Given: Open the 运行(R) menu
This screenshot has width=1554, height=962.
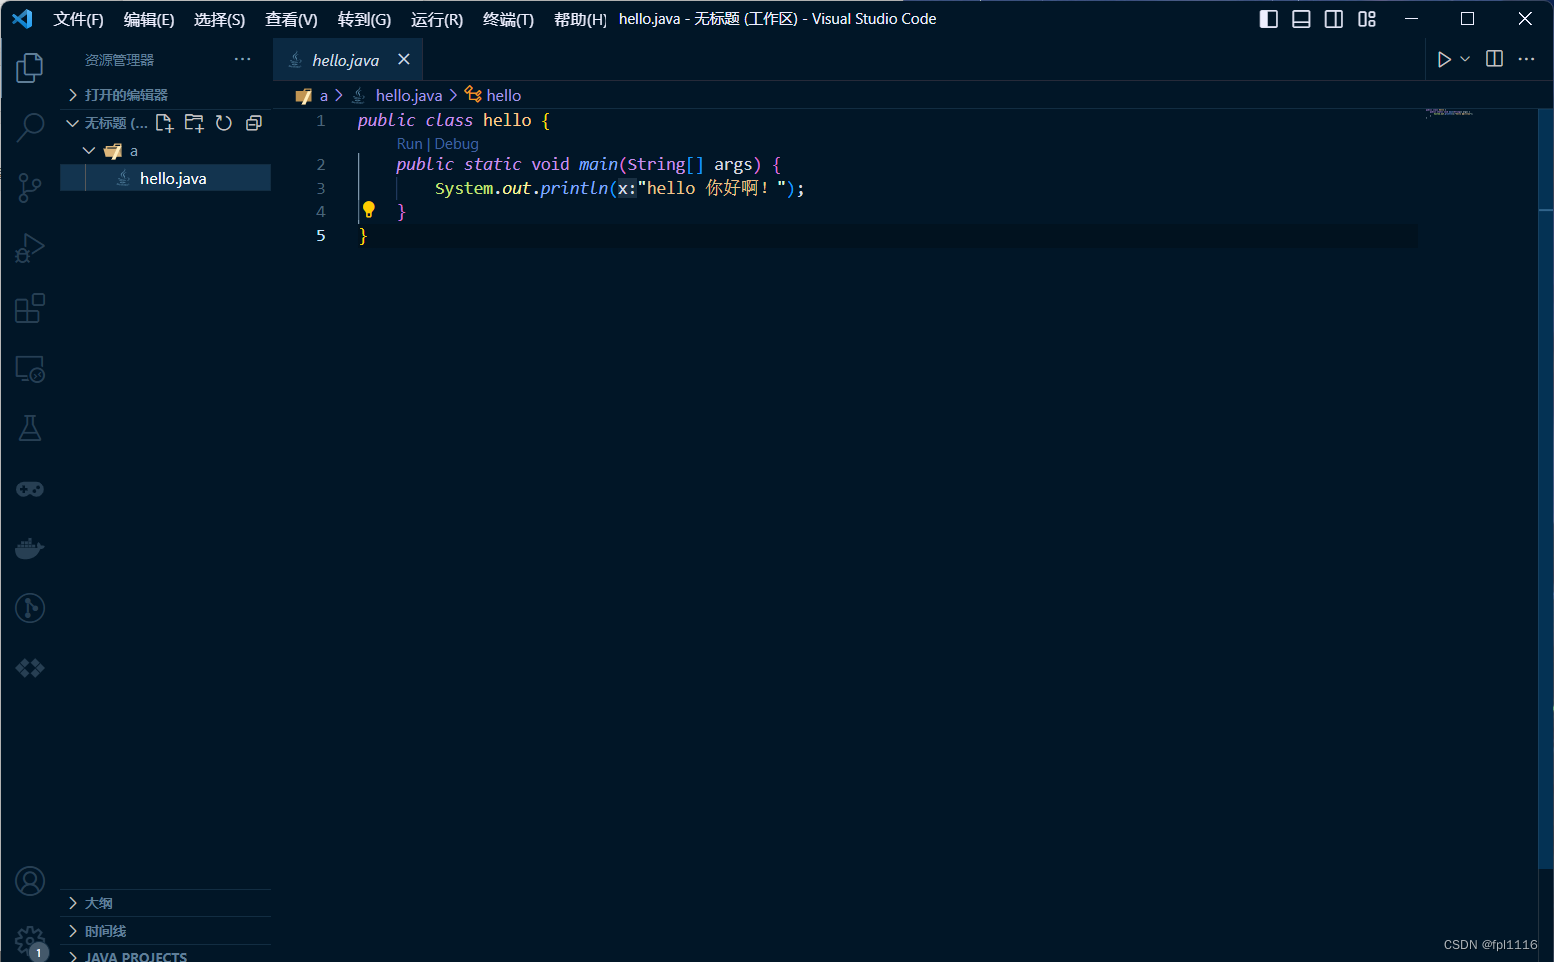Looking at the screenshot, I should point(436,18).
